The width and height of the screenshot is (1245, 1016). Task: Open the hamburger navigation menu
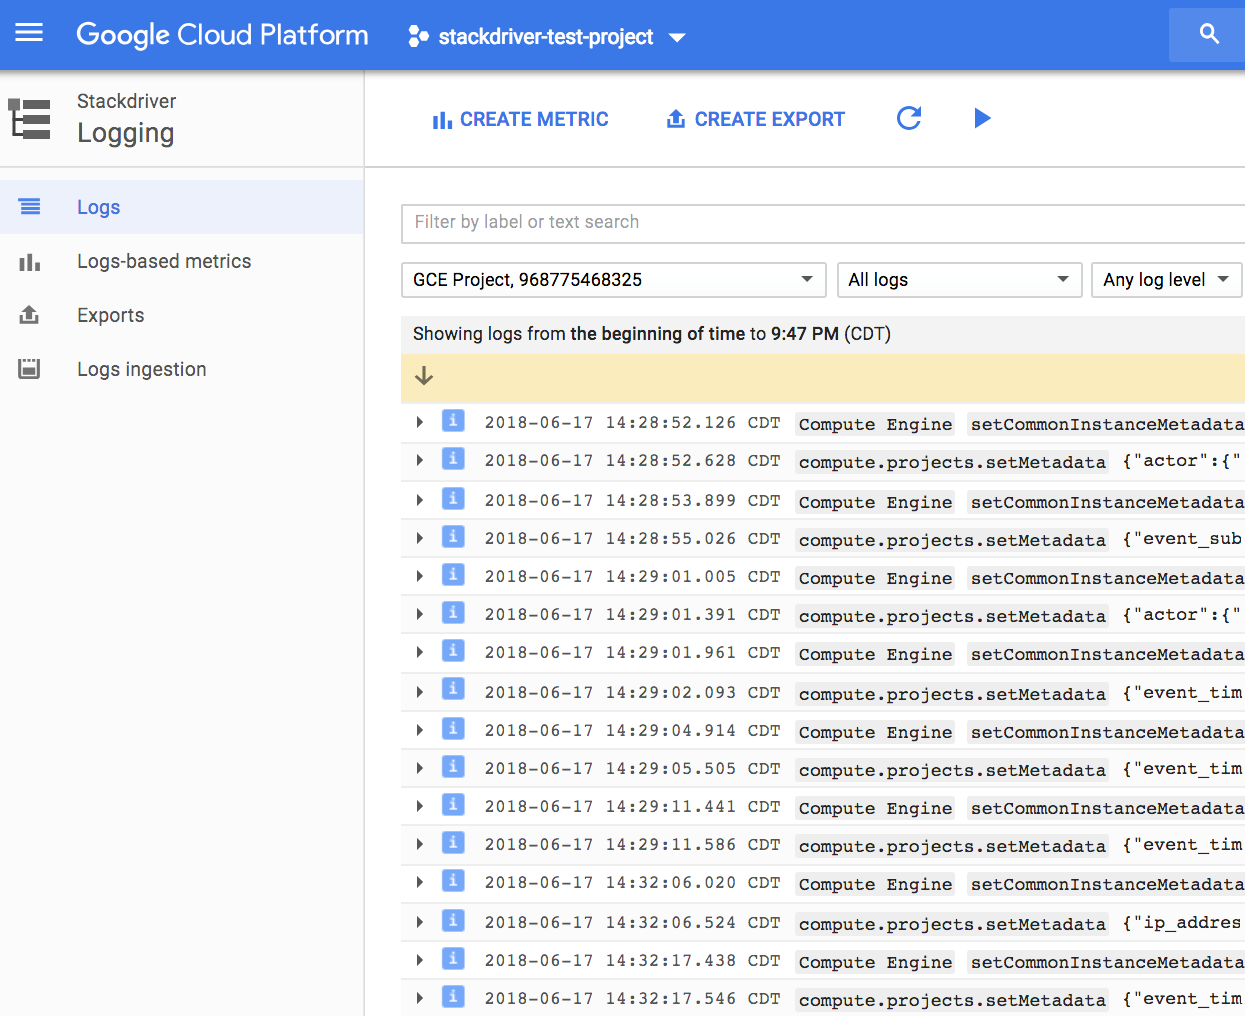click(29, 33)
